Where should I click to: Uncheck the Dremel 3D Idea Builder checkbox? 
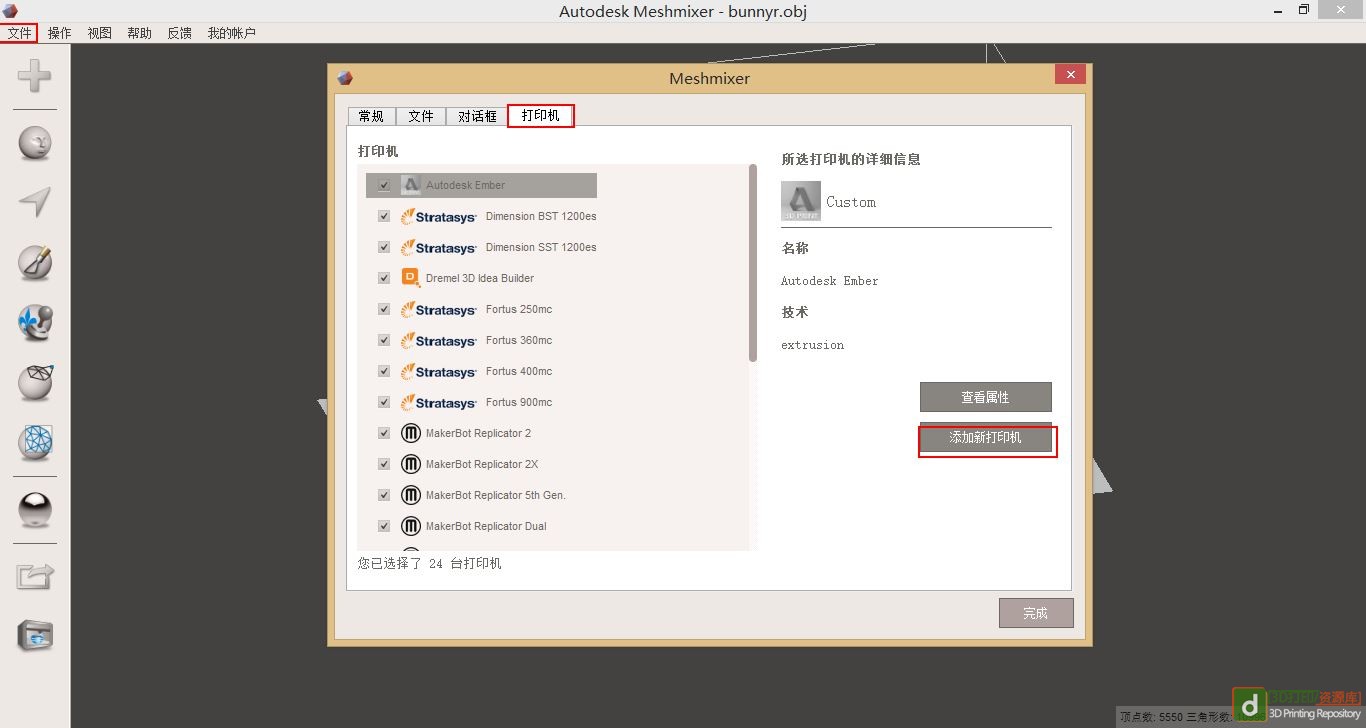(x=384, y=278)
